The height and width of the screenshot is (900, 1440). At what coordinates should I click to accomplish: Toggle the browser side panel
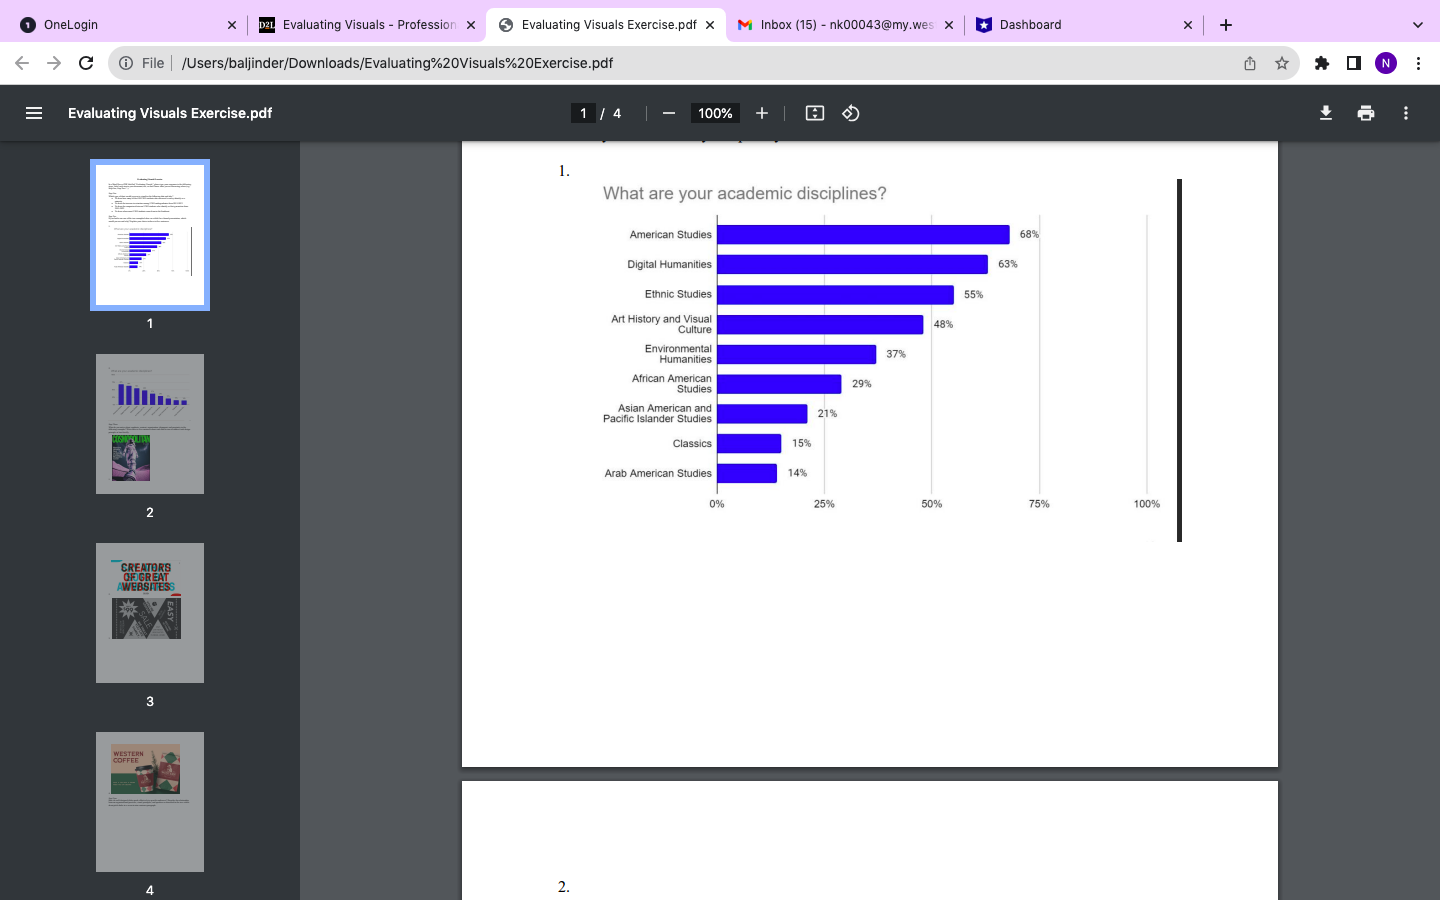tap(1354, 63)
